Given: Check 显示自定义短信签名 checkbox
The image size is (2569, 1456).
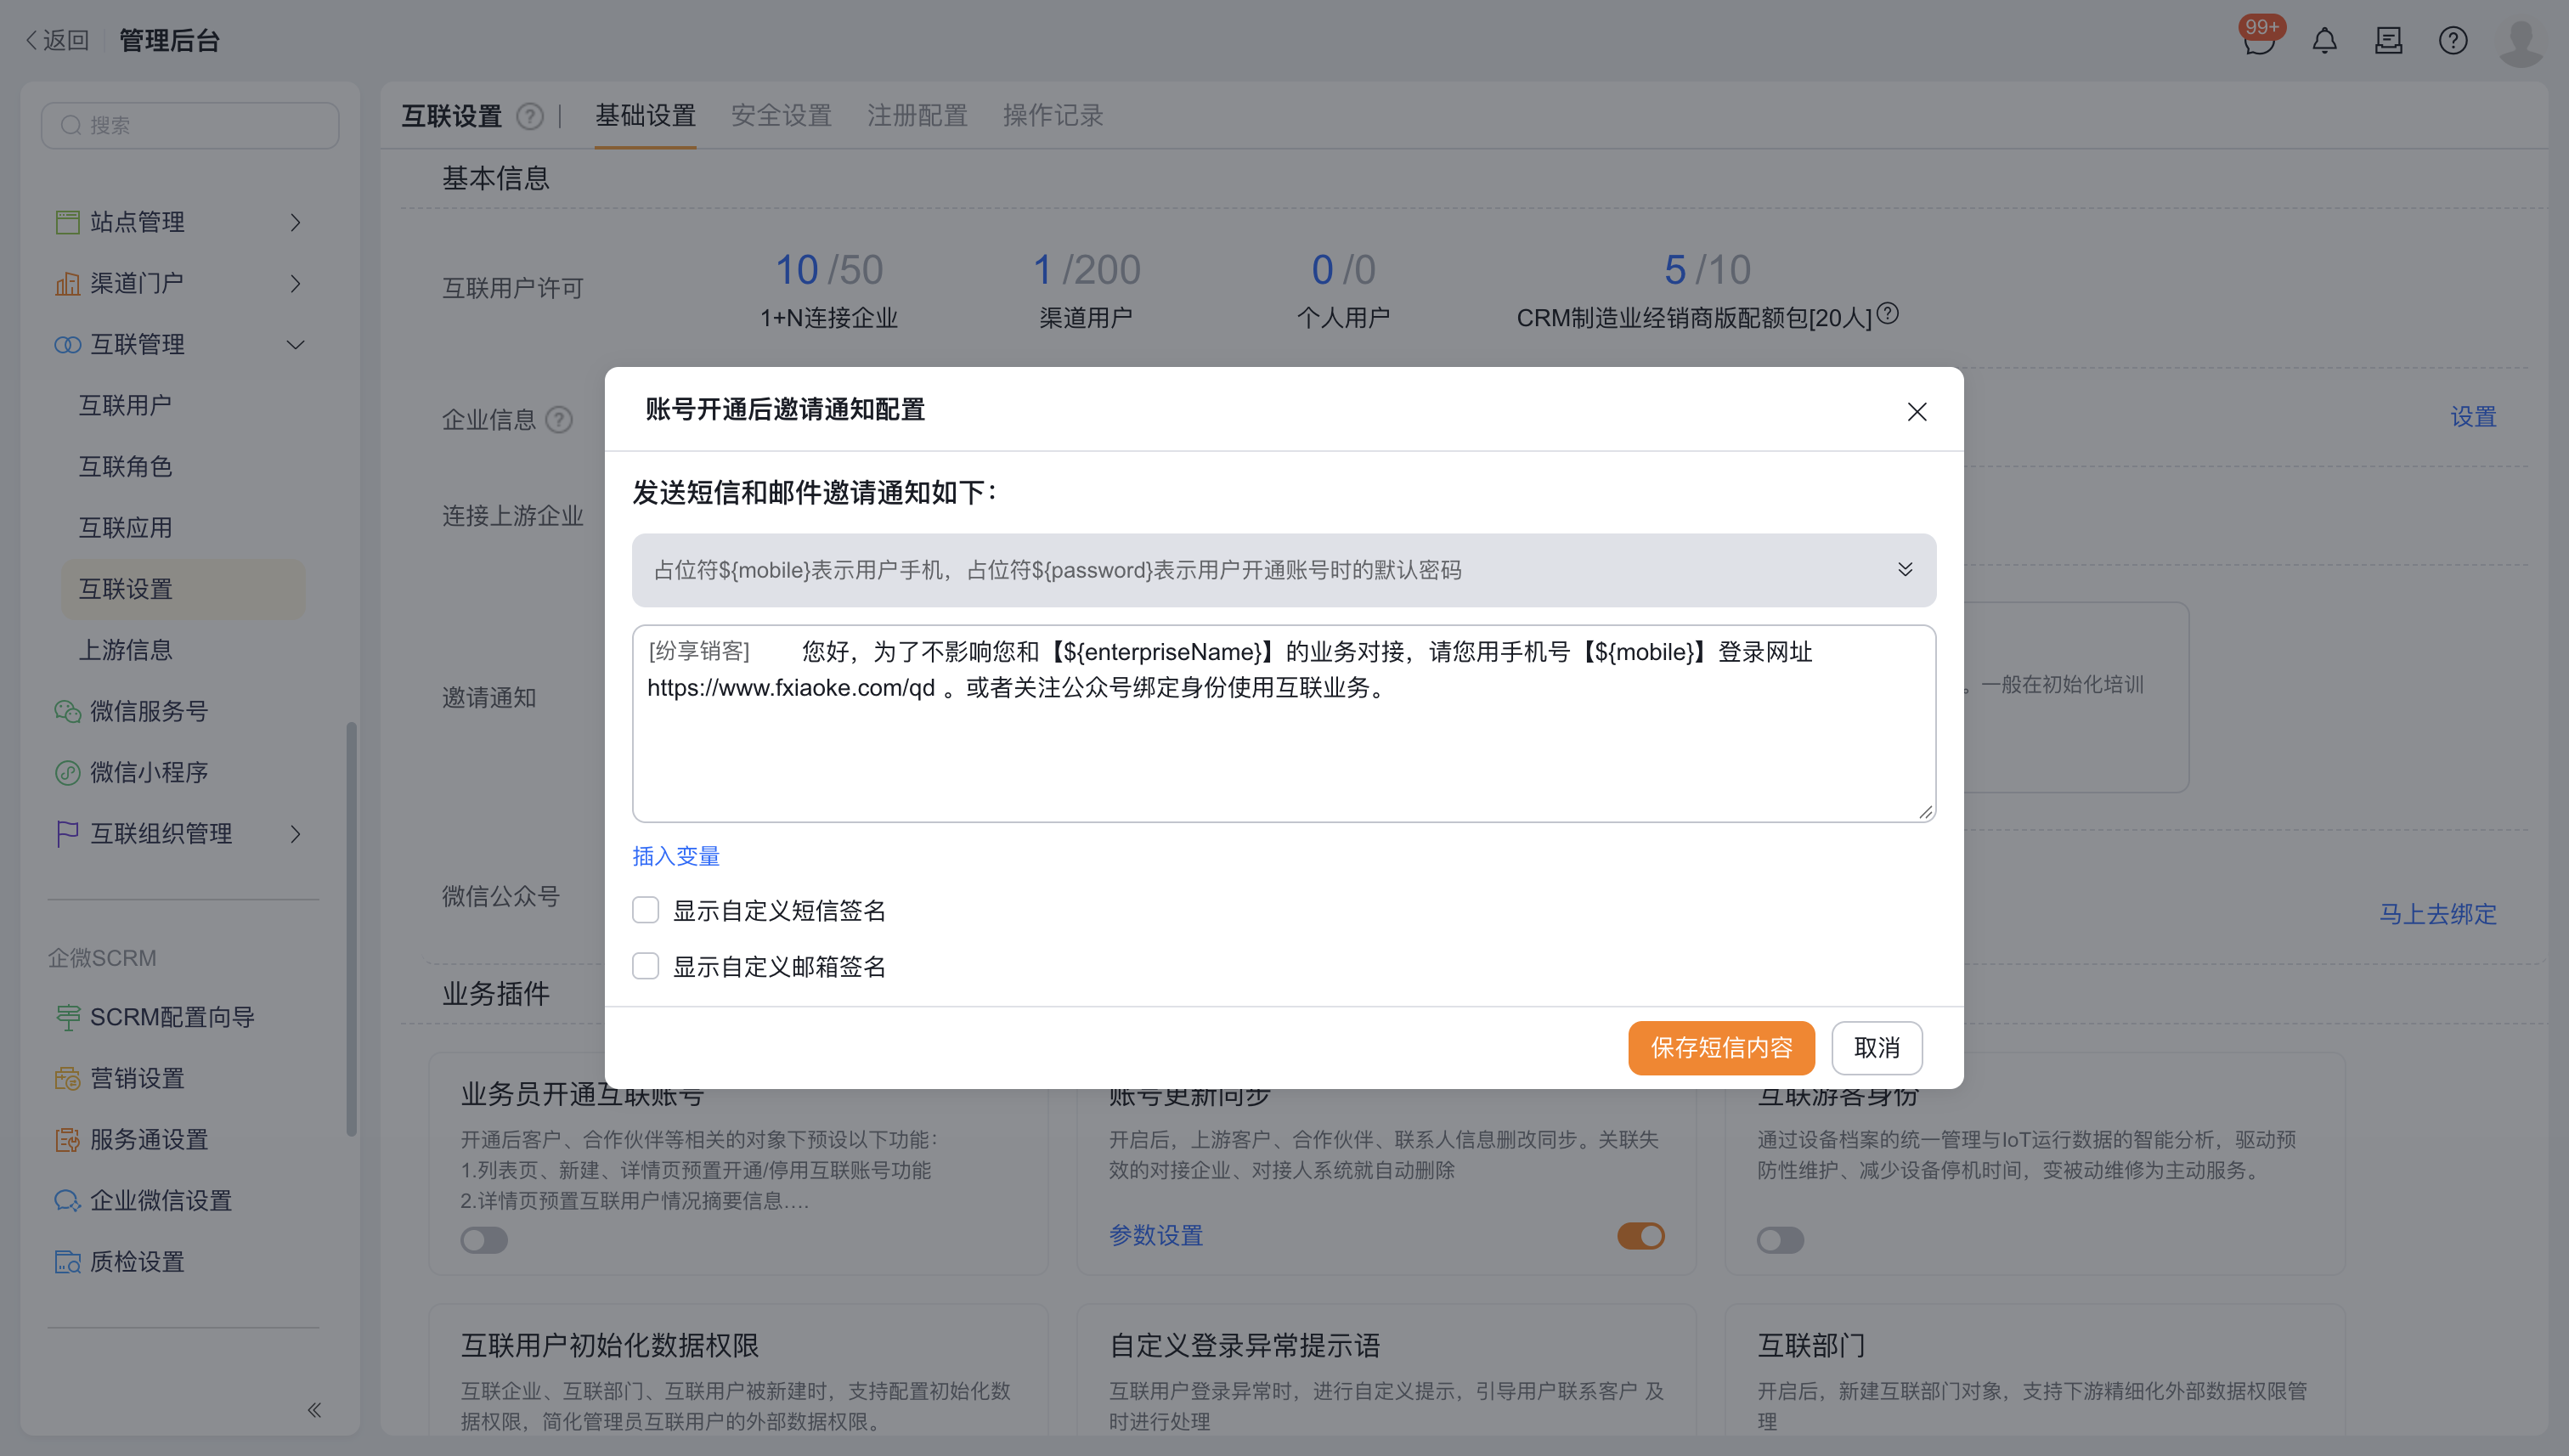Looking at the screenshot, I should (x=645, y=910).
